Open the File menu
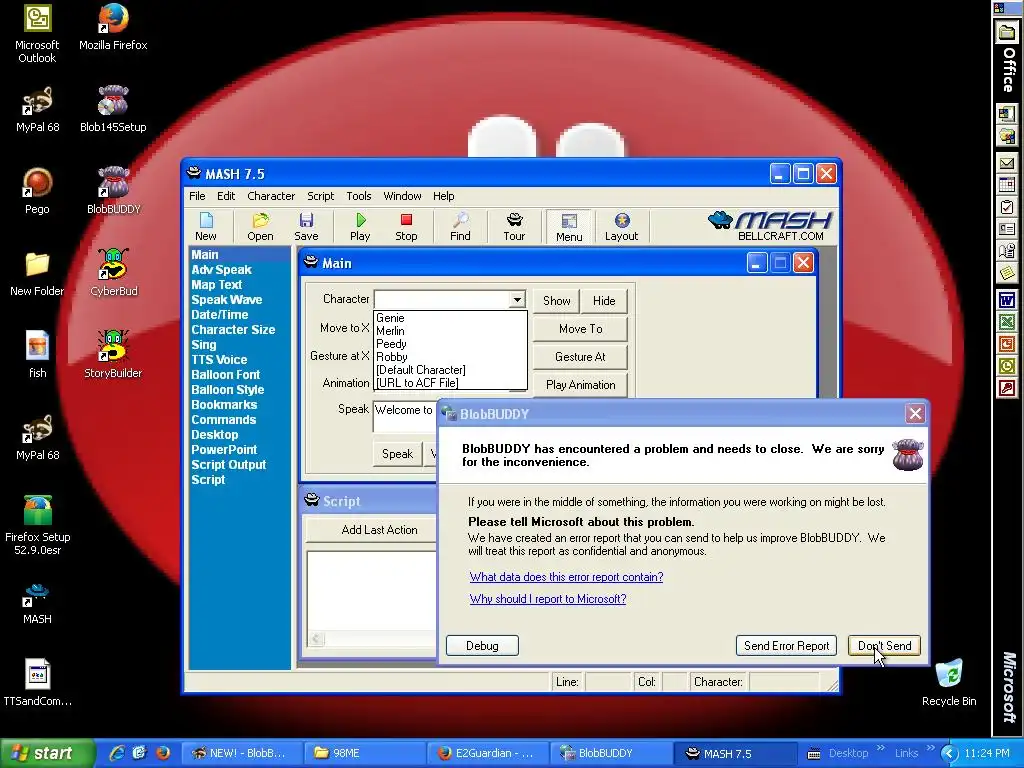The image size is (1024, 768). (x=197, y=196)
